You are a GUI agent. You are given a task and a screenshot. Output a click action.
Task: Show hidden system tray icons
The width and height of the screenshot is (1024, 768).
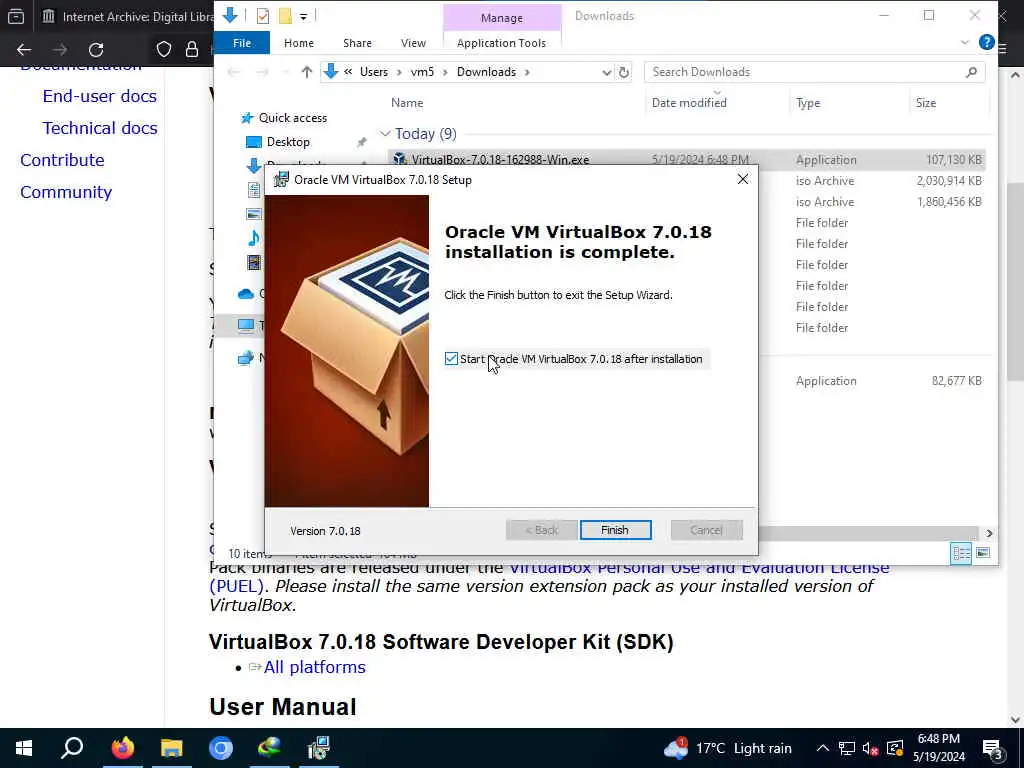[822, 748]
